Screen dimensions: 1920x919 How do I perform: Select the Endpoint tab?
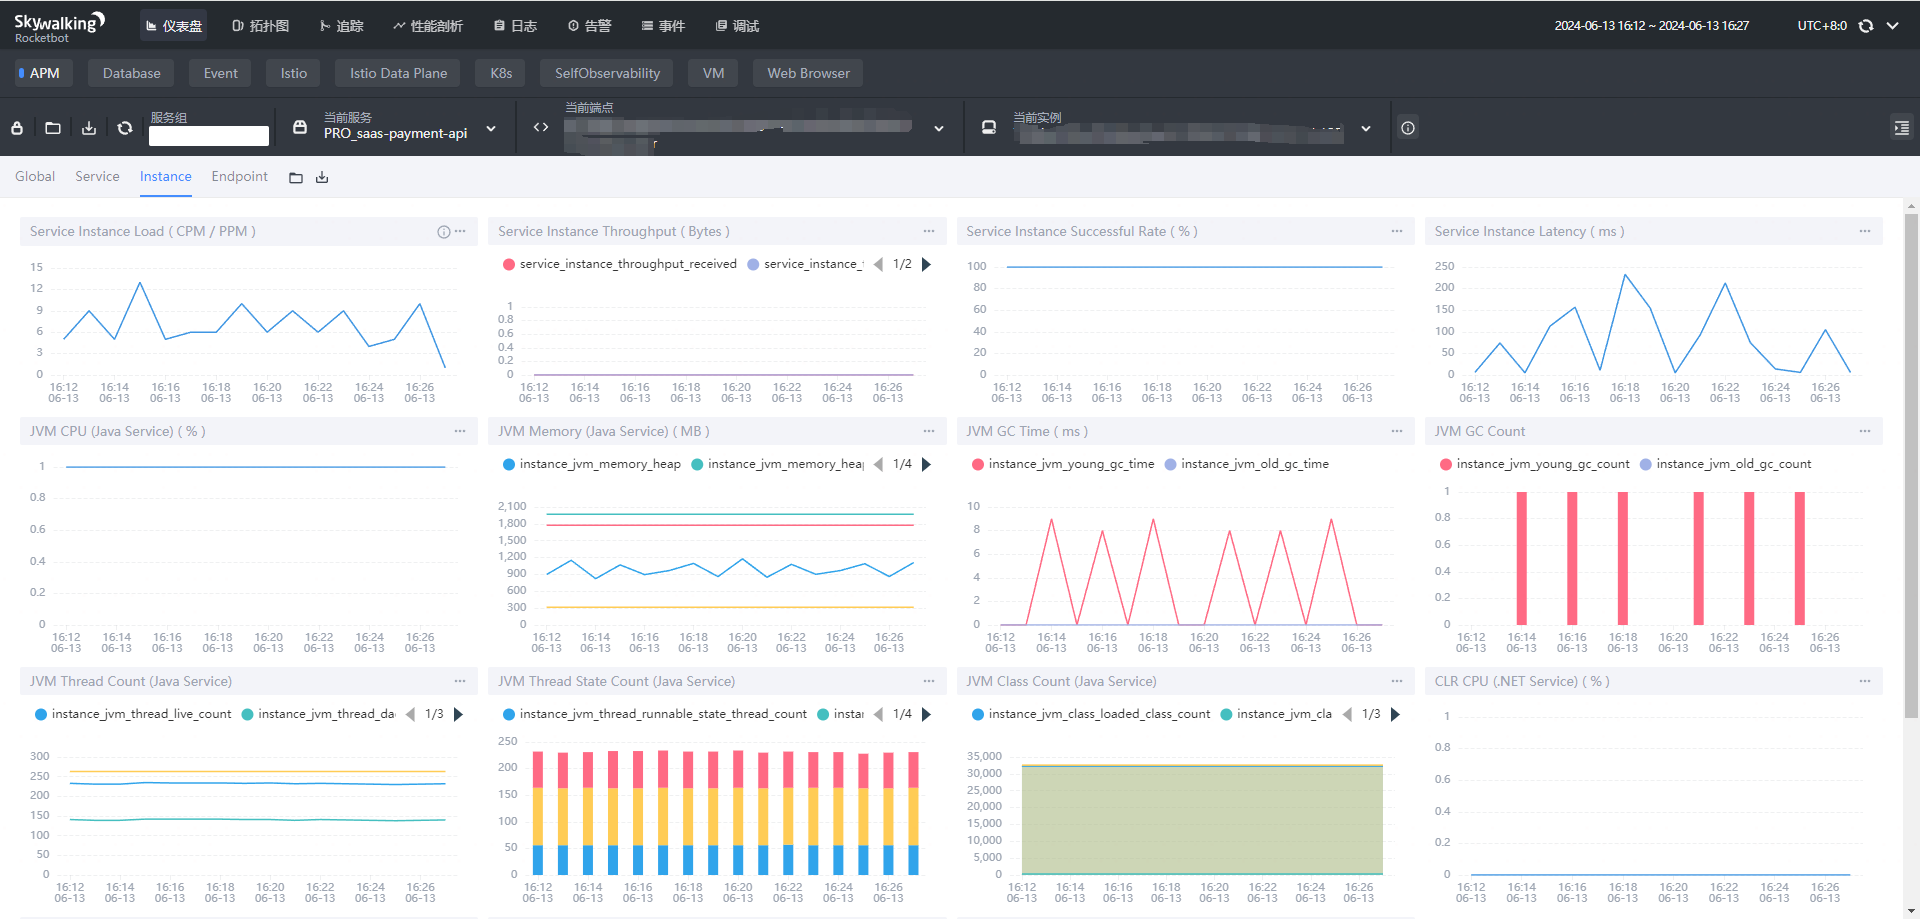(239, 176)
